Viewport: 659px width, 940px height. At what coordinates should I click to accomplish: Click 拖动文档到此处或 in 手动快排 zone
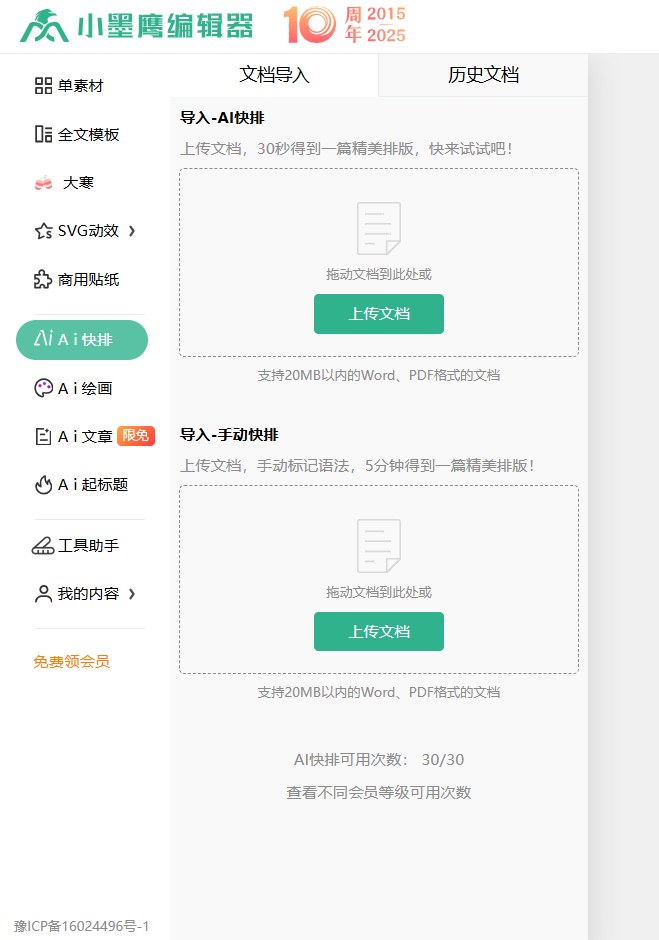coord(379,592)
